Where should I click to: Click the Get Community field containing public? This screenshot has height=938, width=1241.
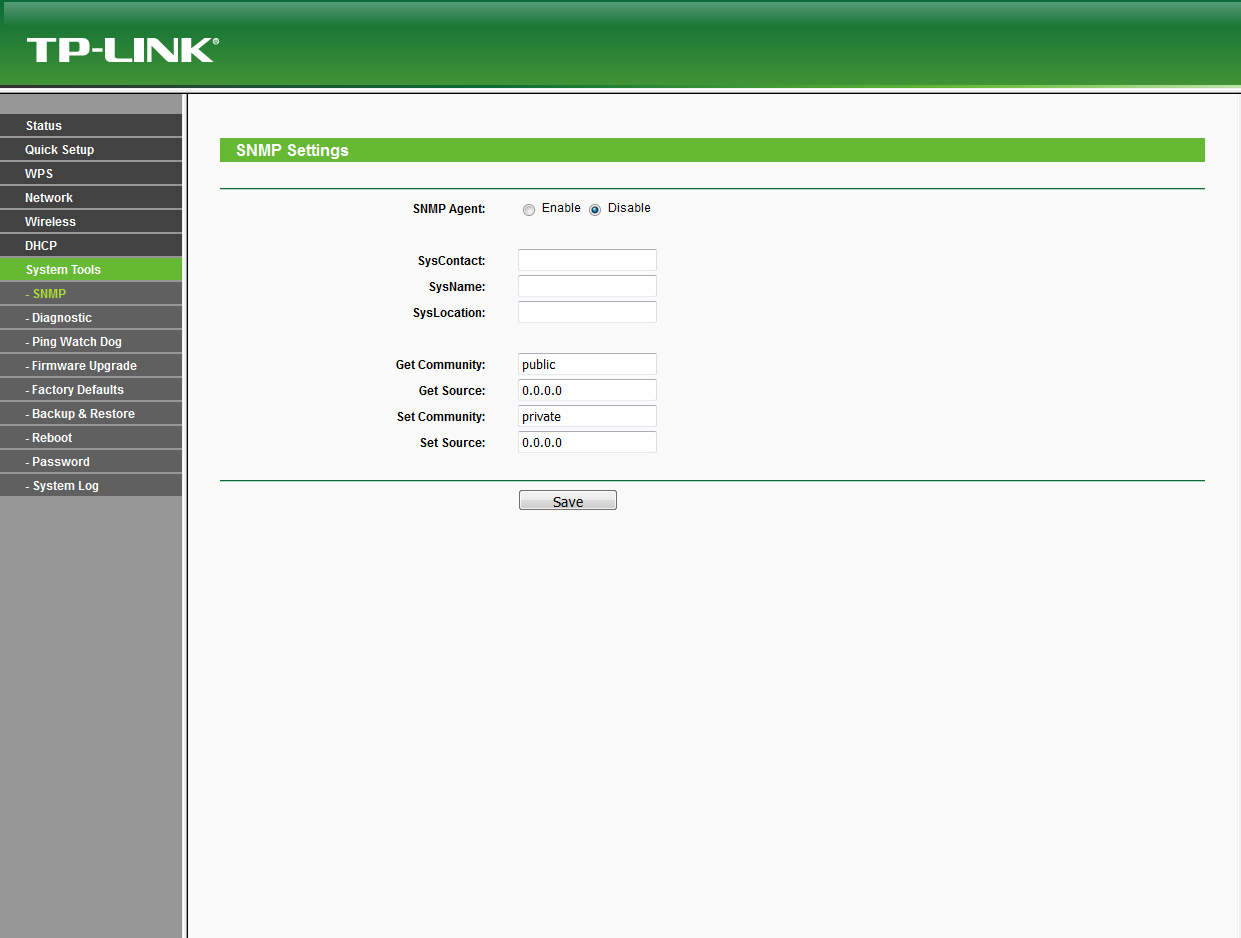tap(587, 364)
